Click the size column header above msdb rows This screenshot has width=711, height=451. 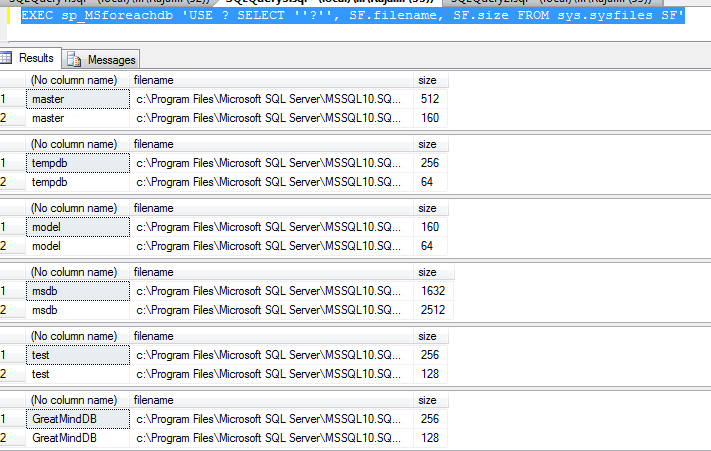(433, 272)
